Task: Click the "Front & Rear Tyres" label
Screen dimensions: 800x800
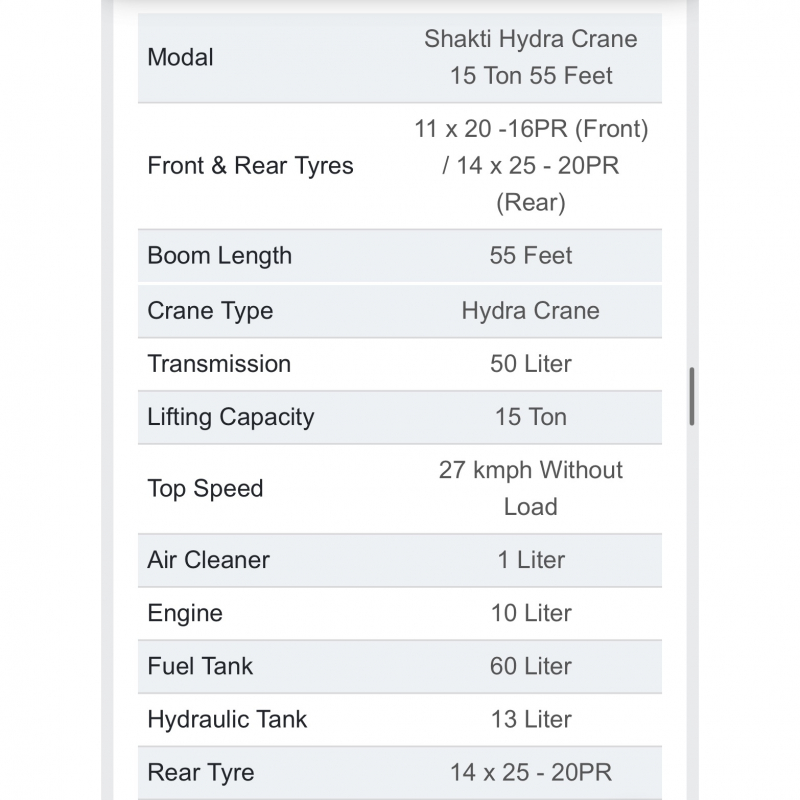Action: [x=251, y=165]
